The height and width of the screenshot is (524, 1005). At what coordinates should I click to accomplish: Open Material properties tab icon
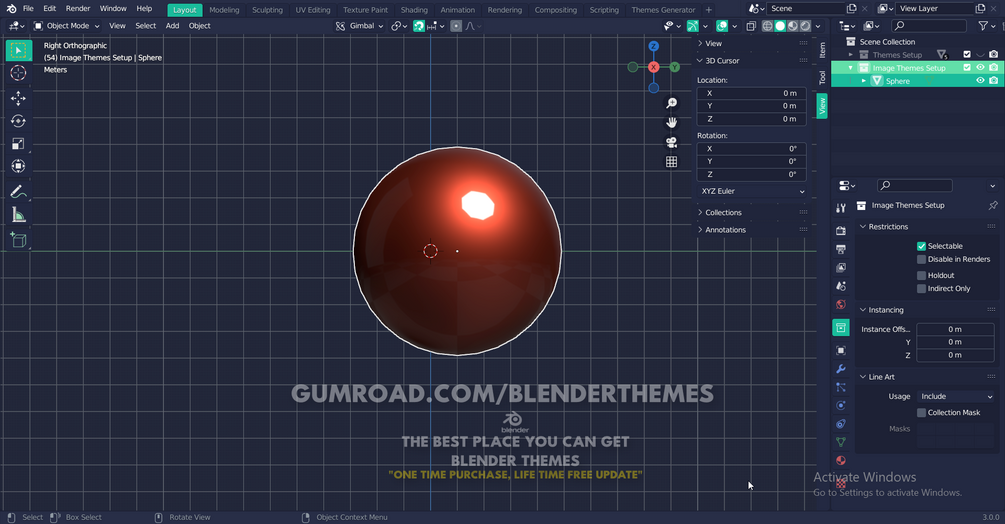click(x=841, y=461)
